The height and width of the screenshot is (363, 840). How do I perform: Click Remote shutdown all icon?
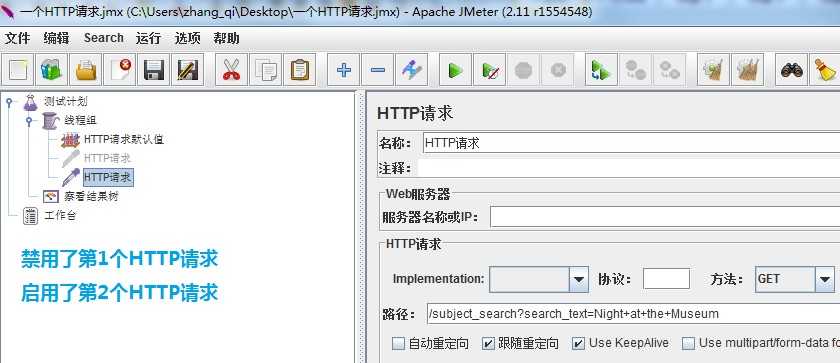click(x=670, y=70)
